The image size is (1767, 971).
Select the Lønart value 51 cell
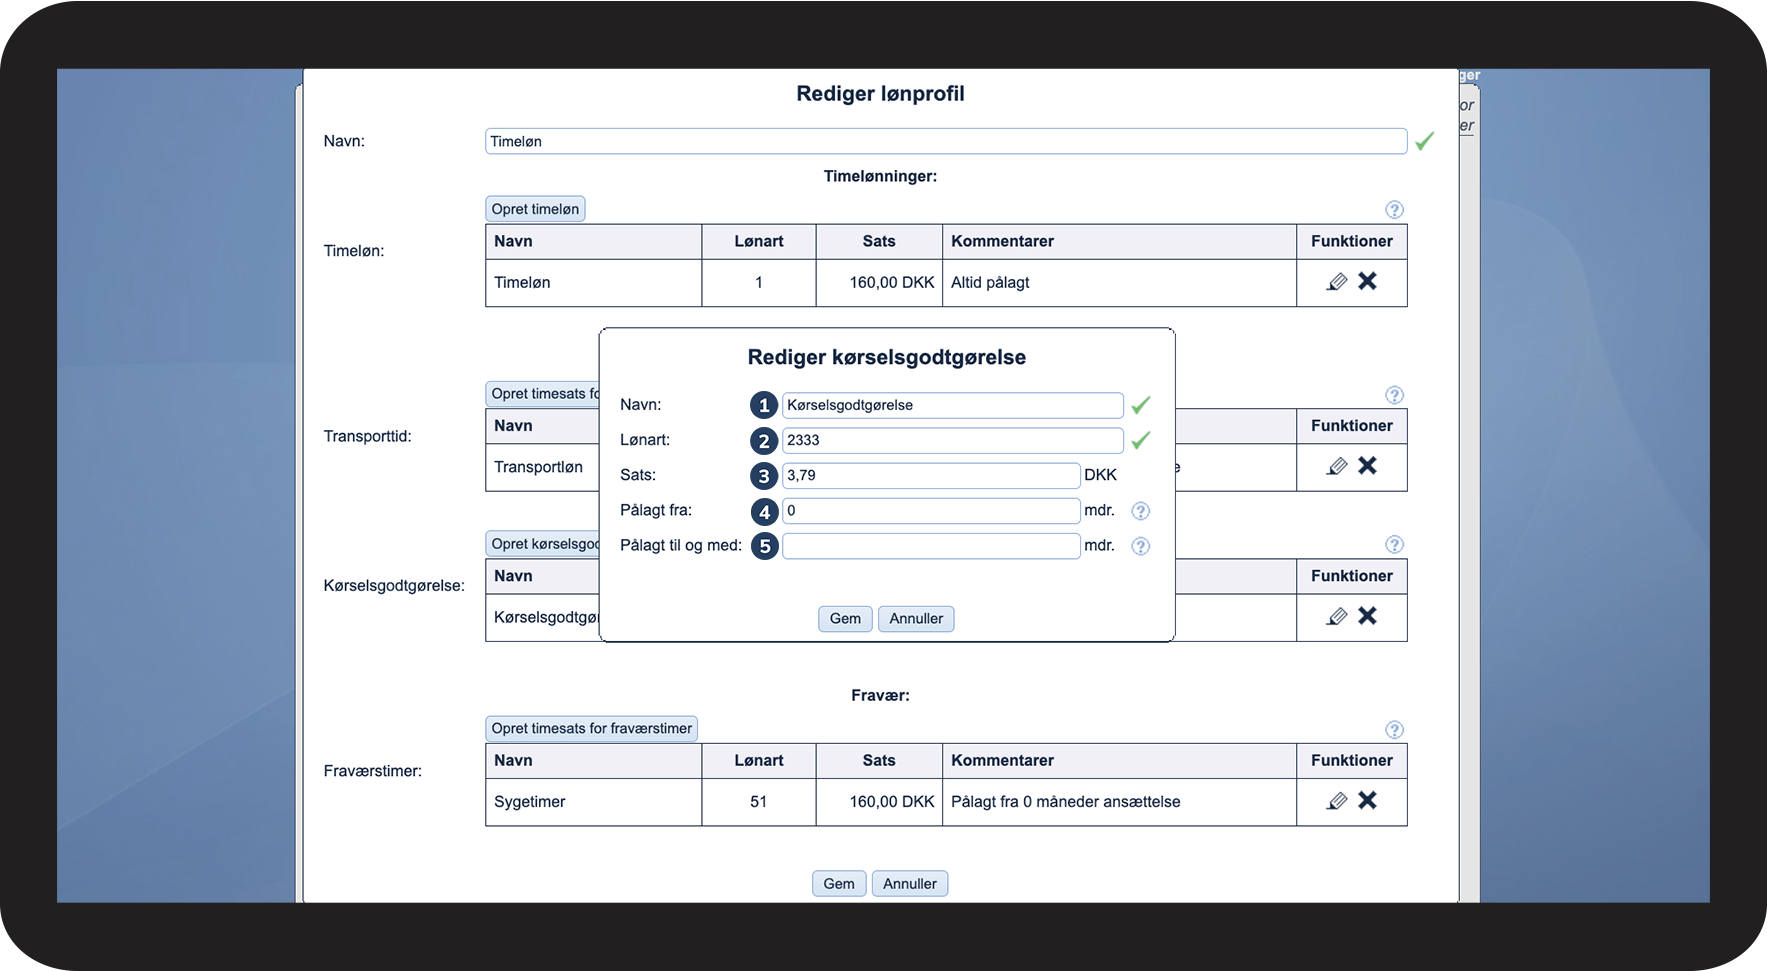[x=759, y=802]
